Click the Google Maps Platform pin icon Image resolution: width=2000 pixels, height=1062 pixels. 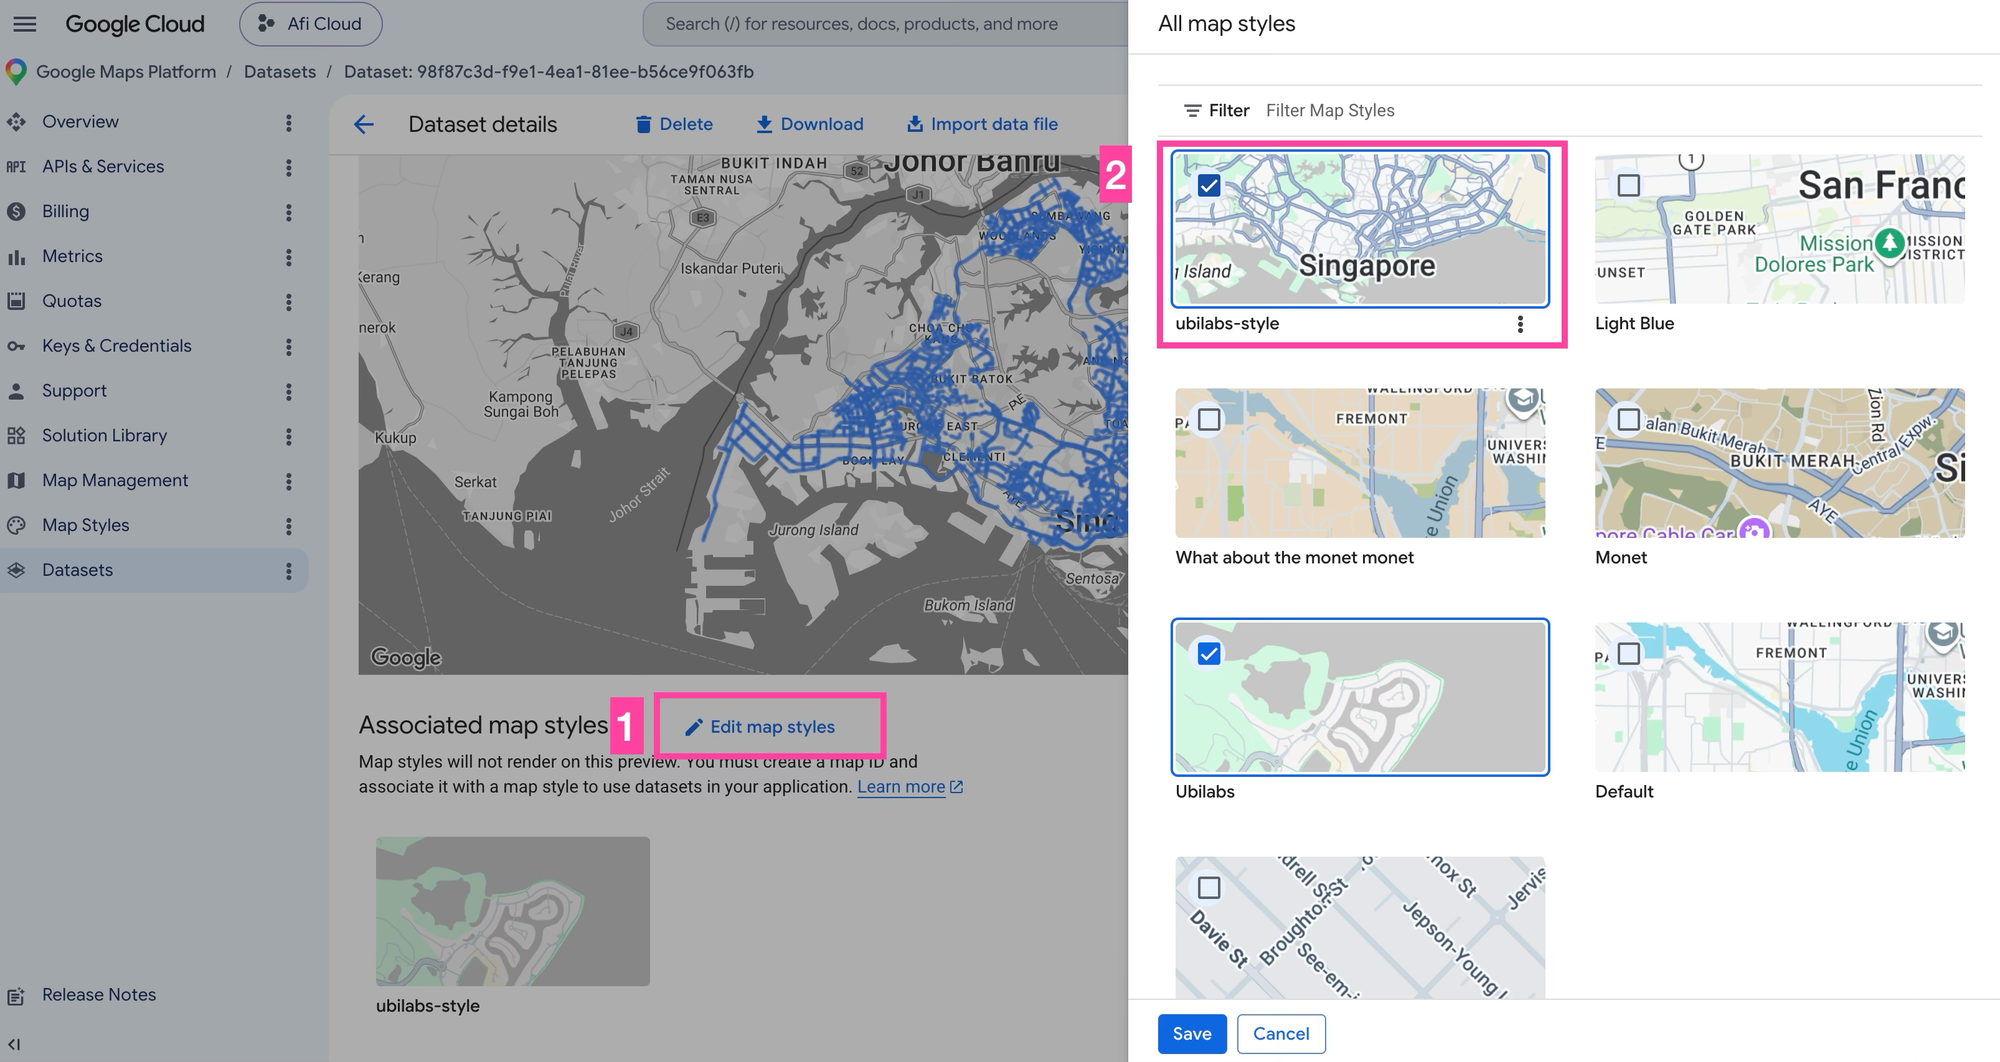[x=16, y=72]
